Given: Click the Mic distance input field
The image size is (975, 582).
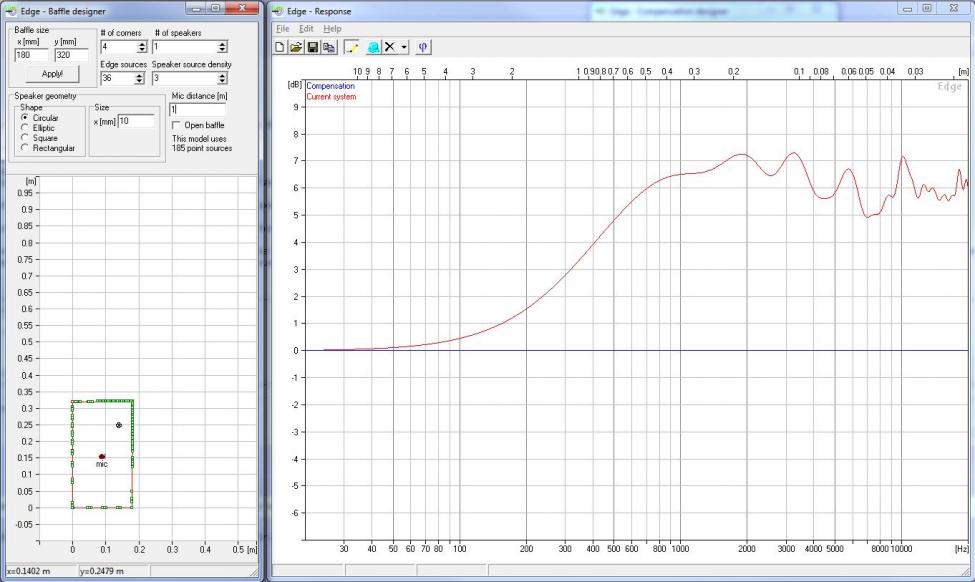Looking at the screenshot, I should point(198,109).
